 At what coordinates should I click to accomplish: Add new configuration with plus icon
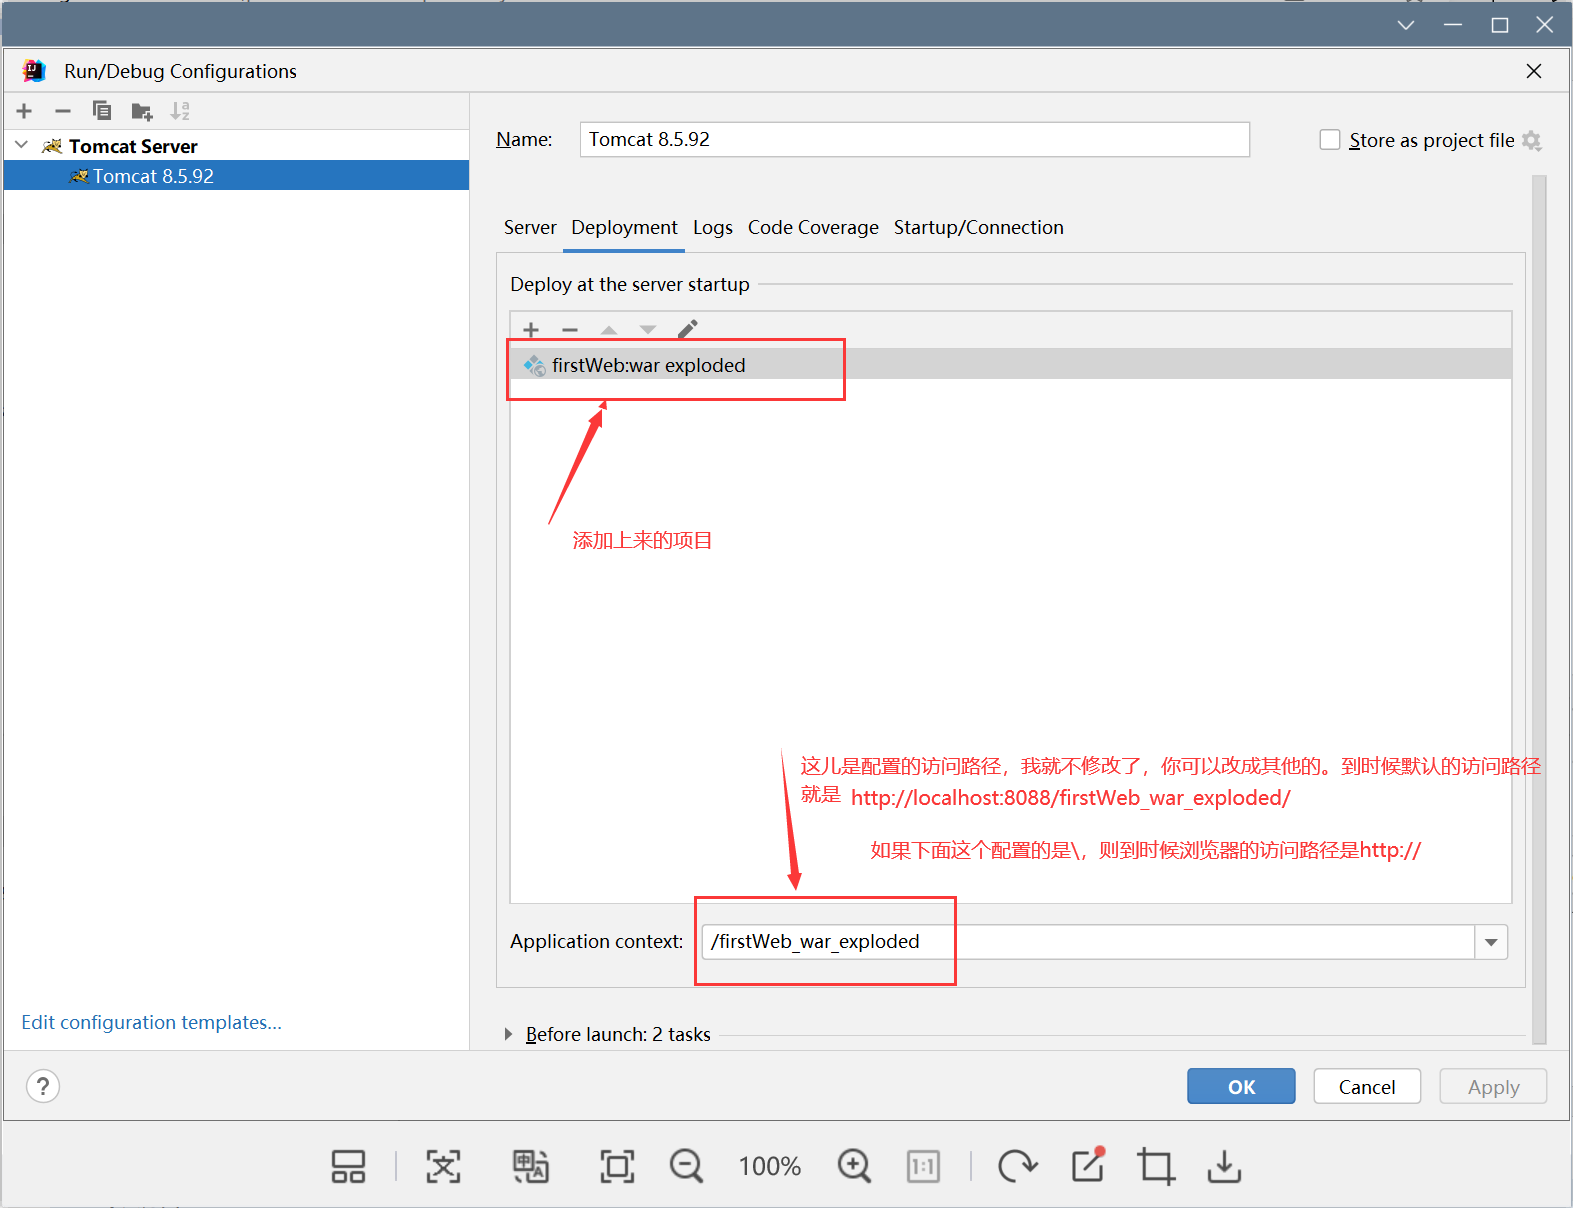pos(25,111)
